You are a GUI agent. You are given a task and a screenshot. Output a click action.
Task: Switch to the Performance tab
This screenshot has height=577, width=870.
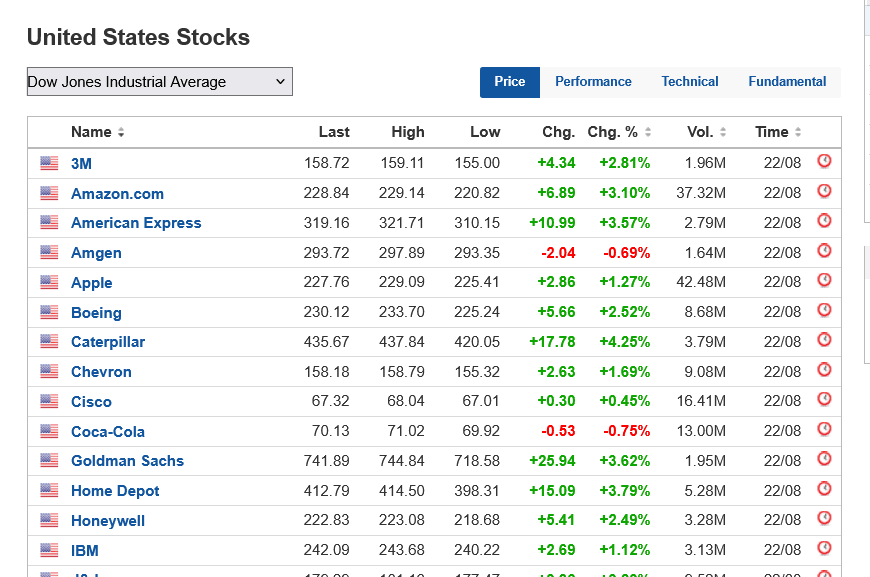[593, 82]
